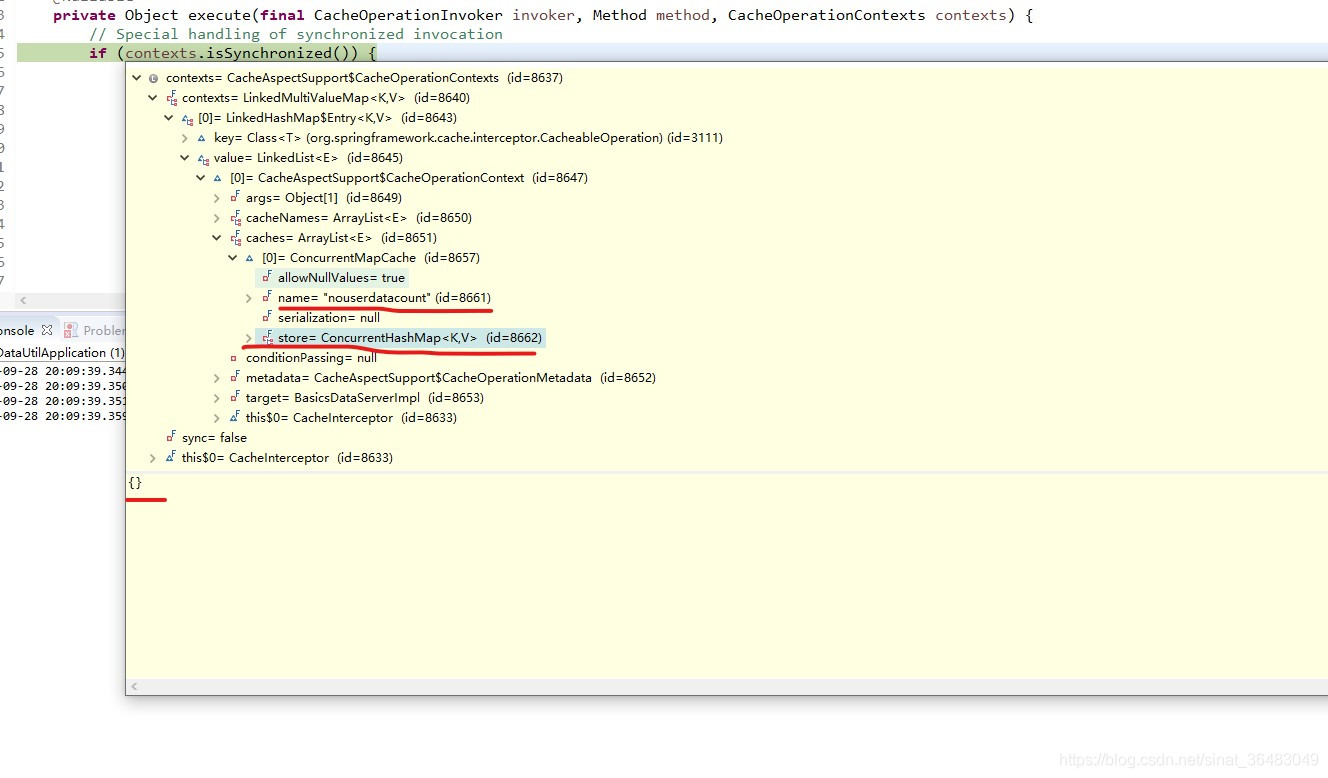Click field icon of serialization= null
The height and width of the screenshot is (778, 1328).
pos(267,317)
